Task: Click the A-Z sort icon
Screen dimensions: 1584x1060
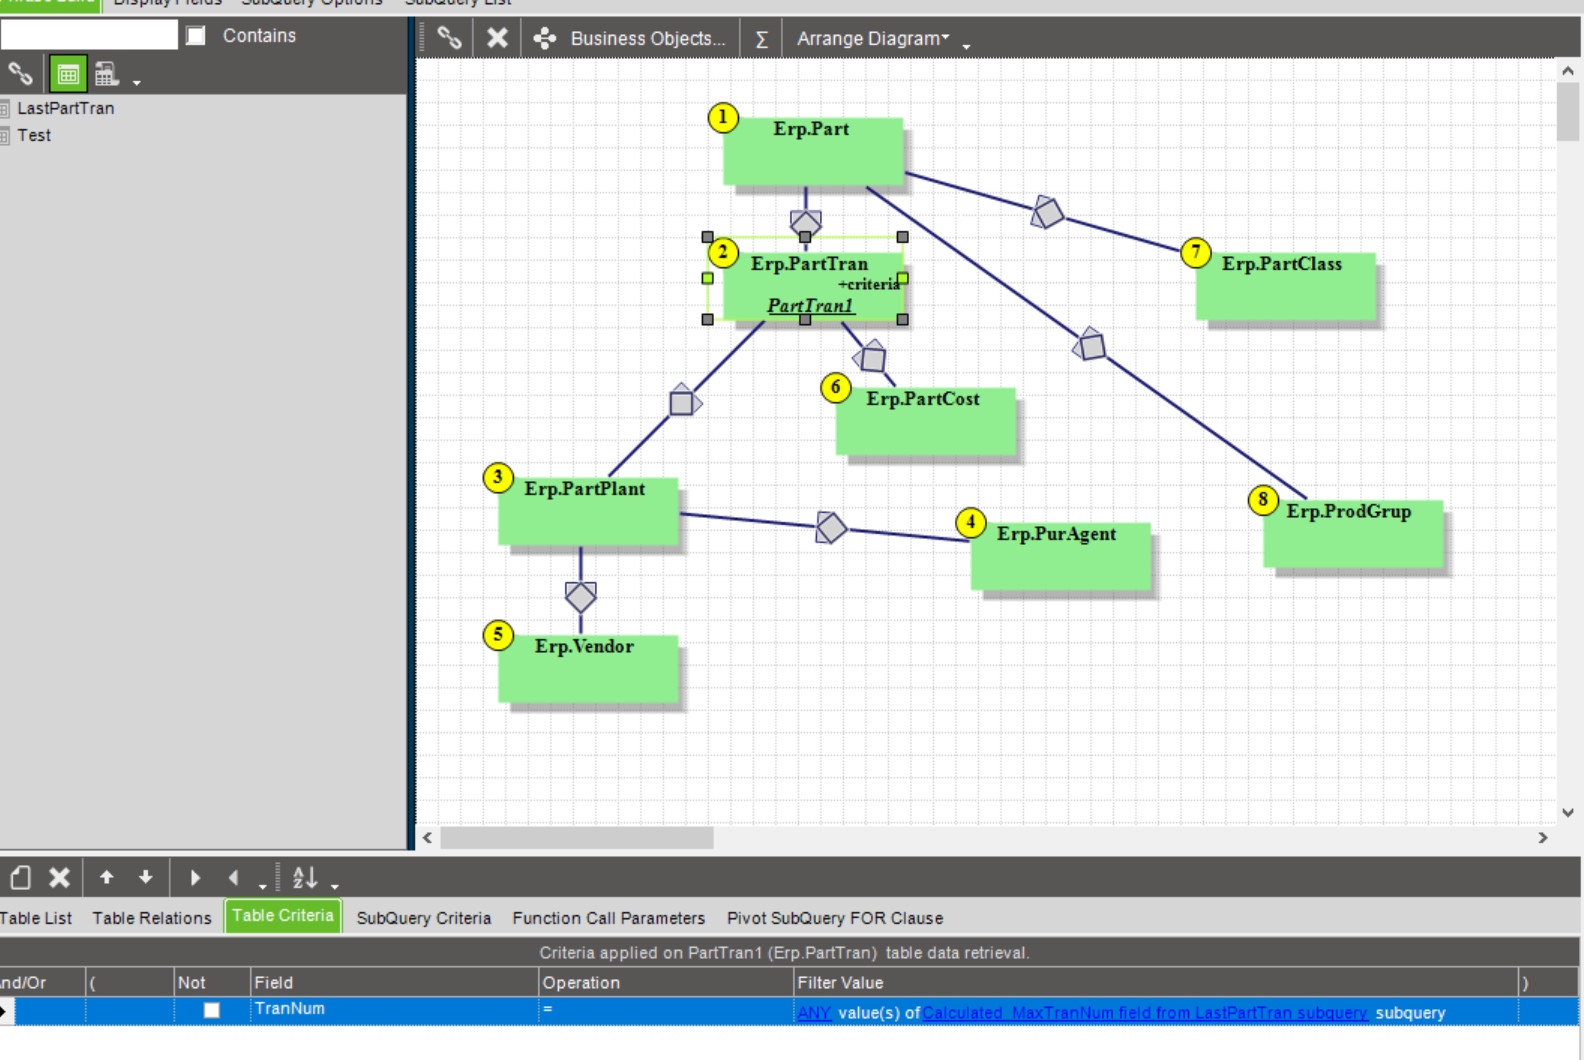Action: click(305, 878)
